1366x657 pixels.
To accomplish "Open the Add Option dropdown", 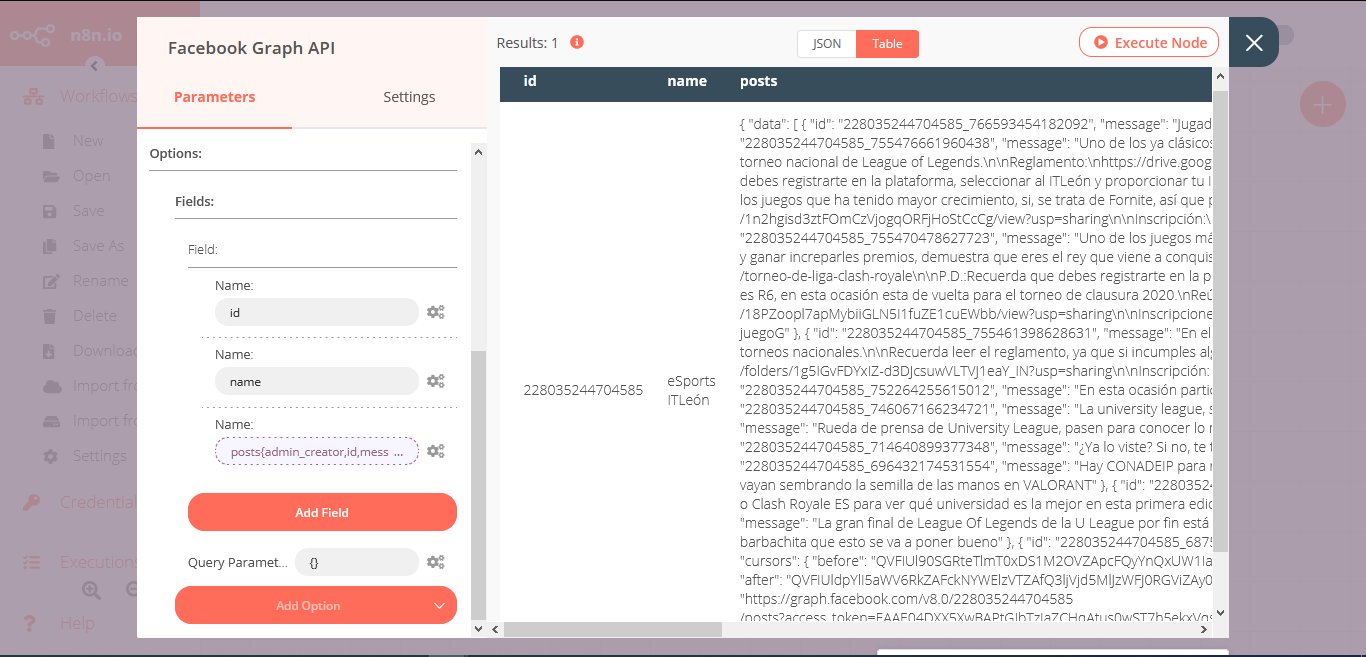I will coord(316,605).
